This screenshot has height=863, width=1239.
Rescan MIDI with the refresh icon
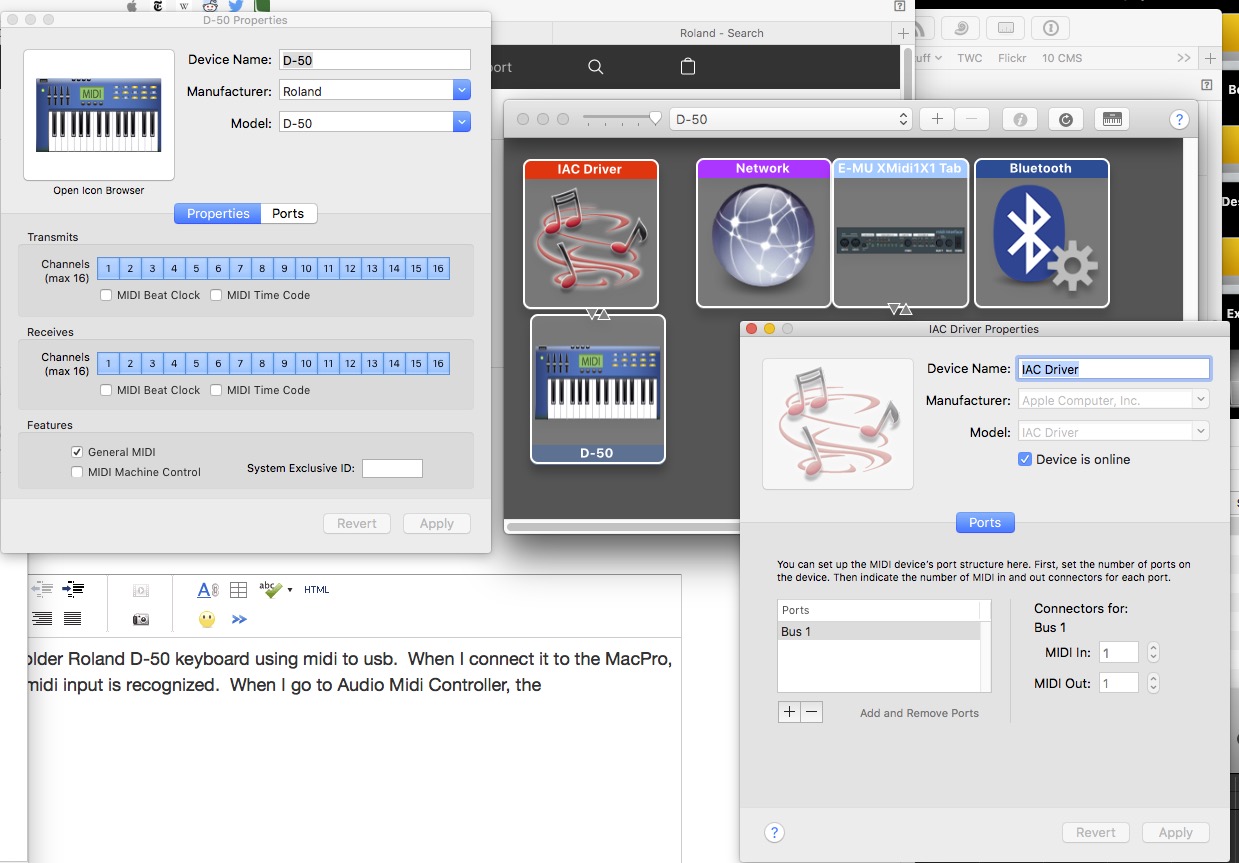tap(1065, 118)
